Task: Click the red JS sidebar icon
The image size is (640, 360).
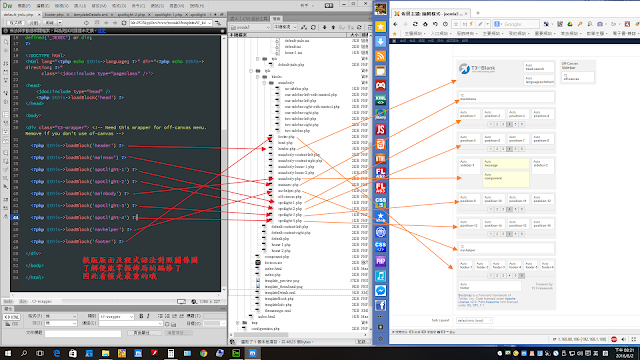Action: point(380,129)
